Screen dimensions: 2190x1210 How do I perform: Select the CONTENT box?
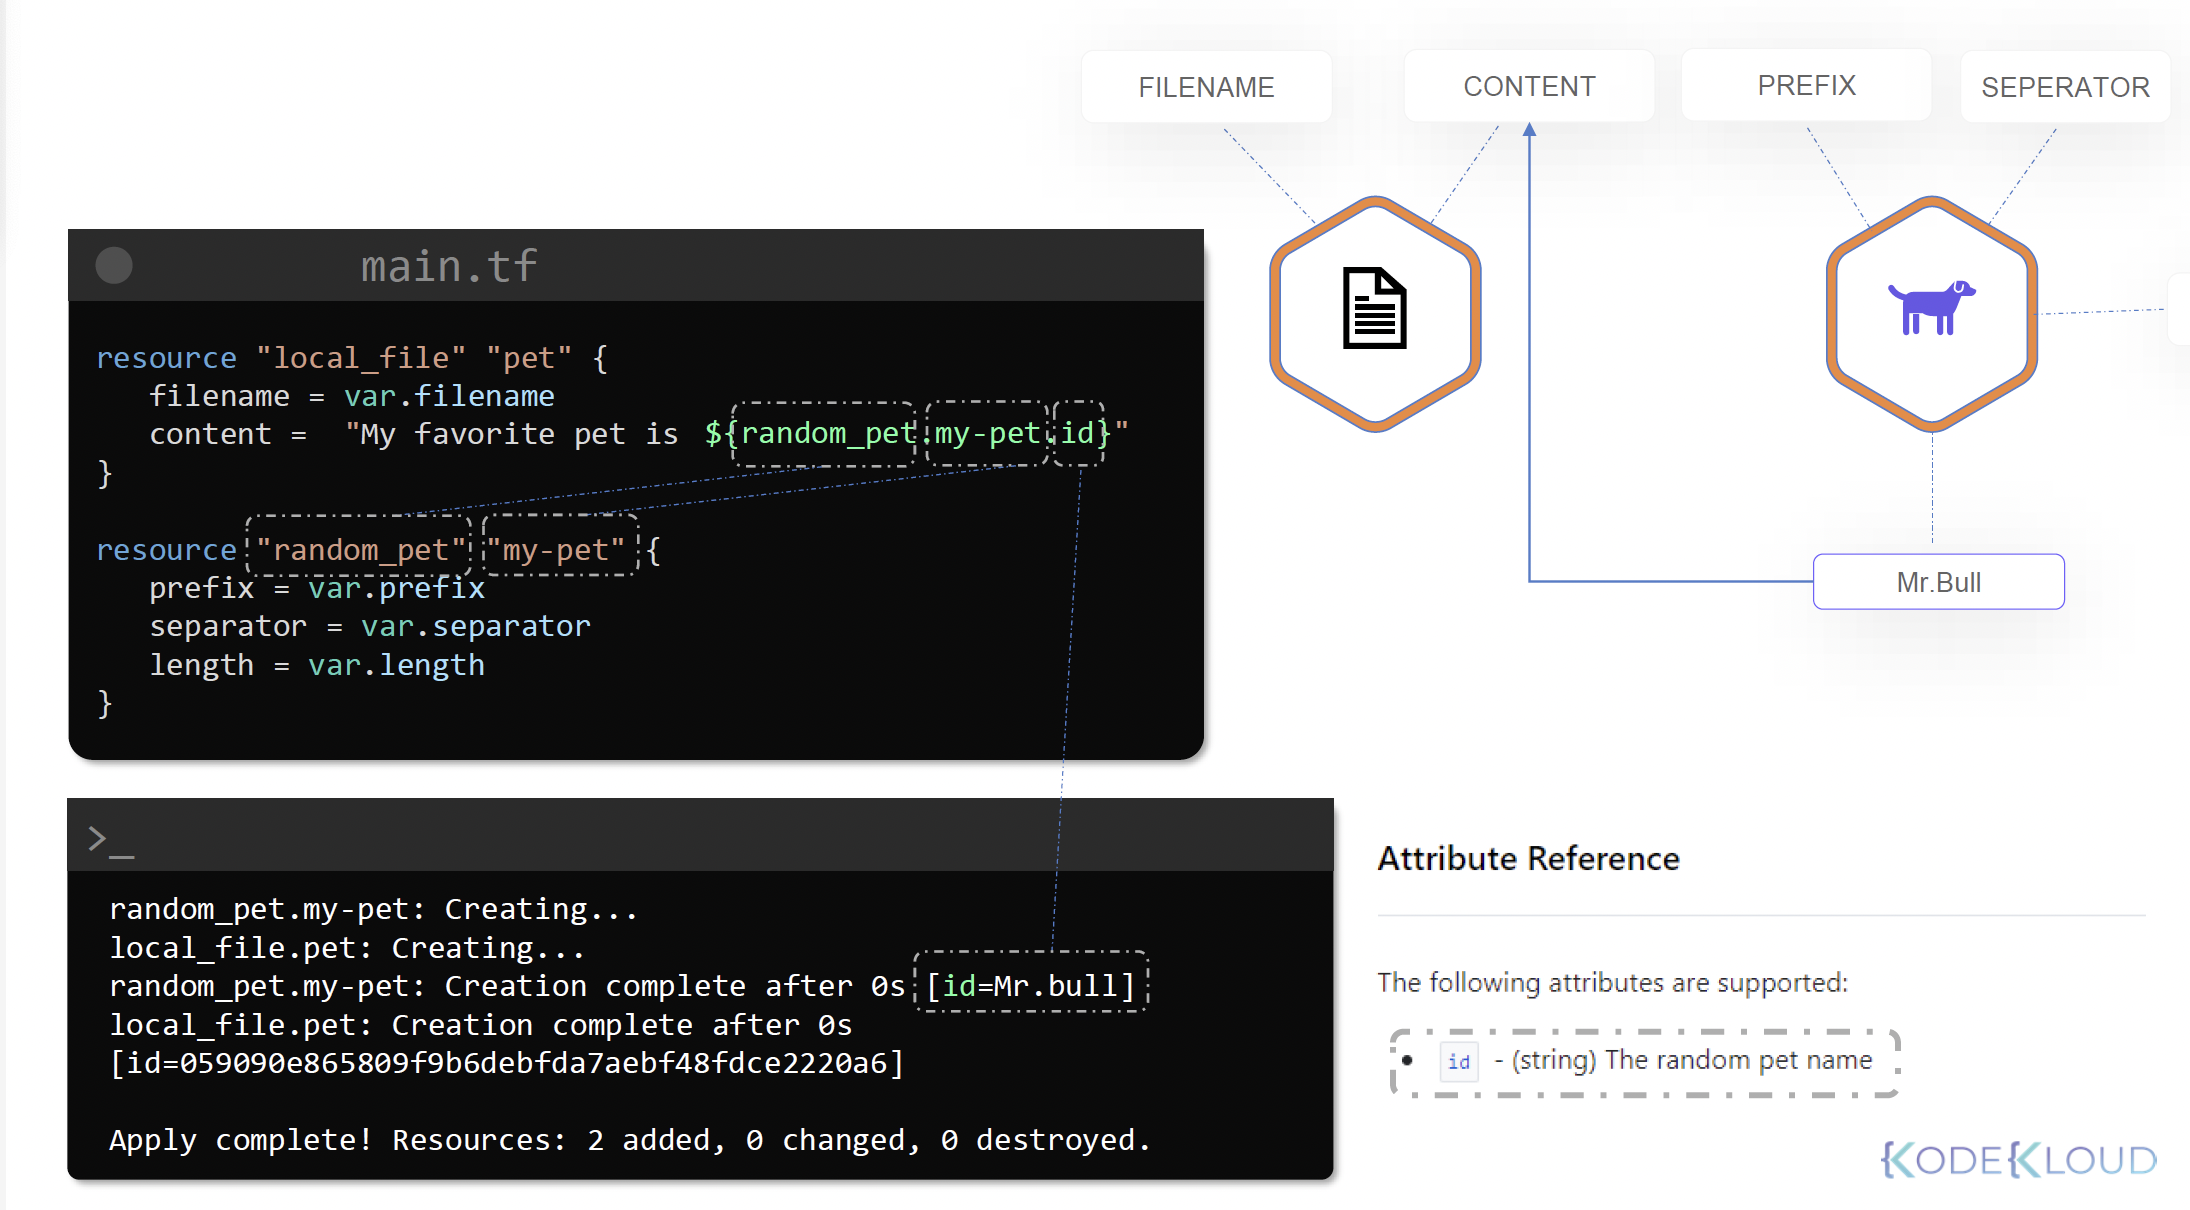1529,86
